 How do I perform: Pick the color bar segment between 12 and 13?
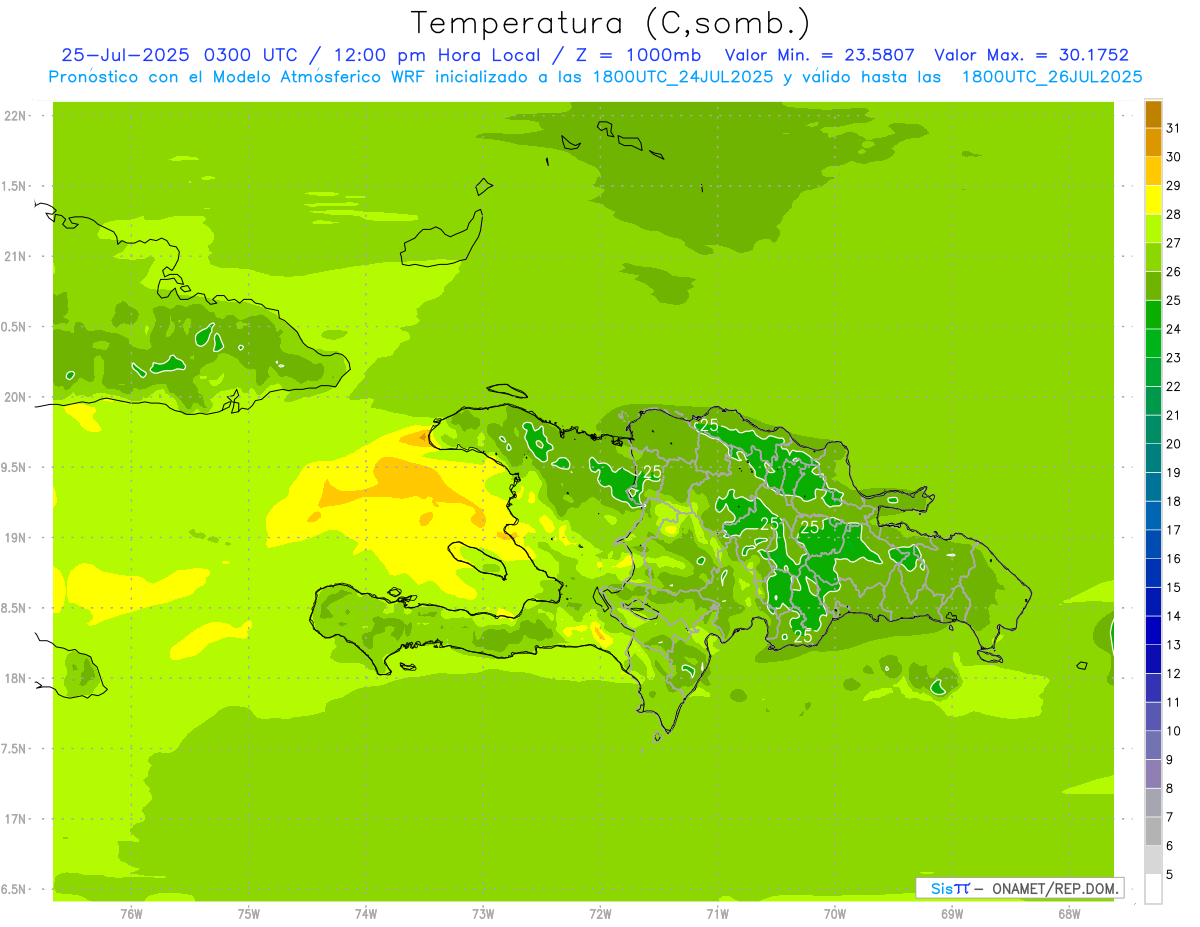pos(1153,659)
